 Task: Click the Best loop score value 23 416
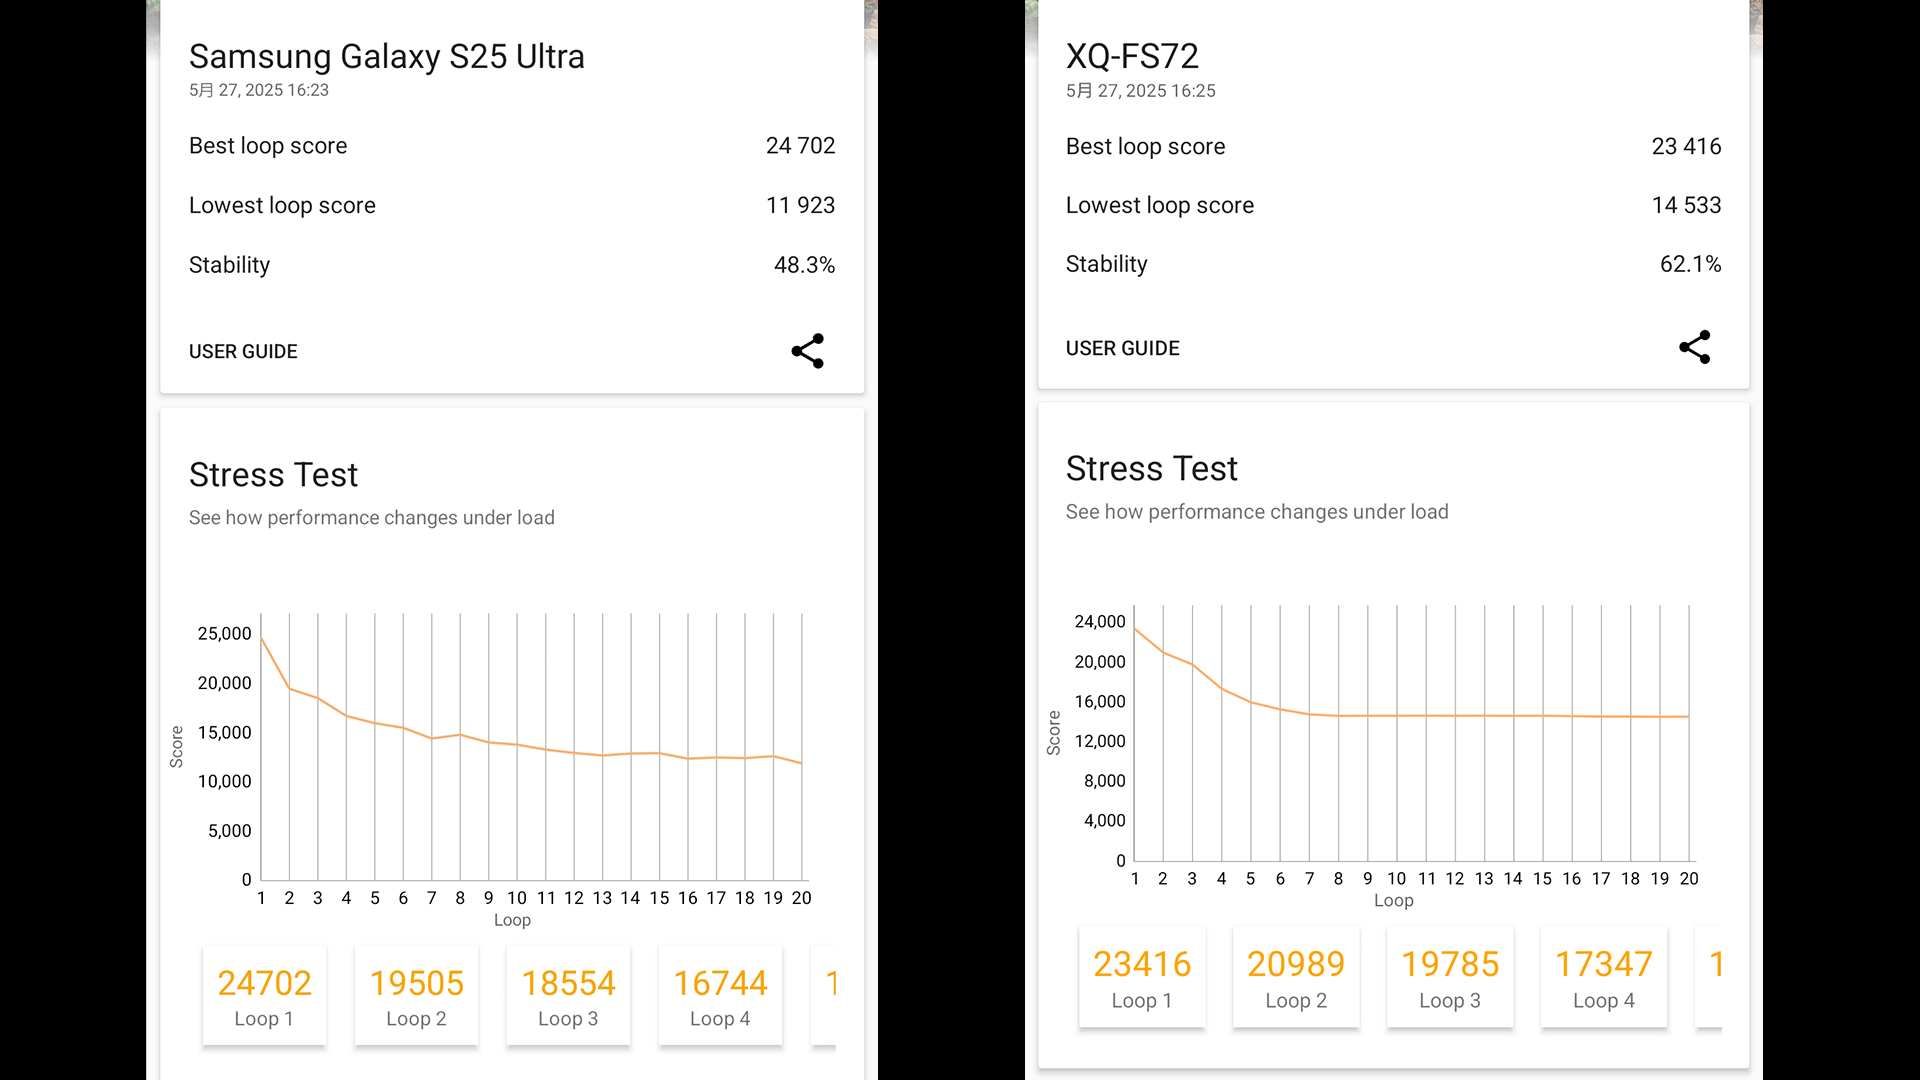1686,147
